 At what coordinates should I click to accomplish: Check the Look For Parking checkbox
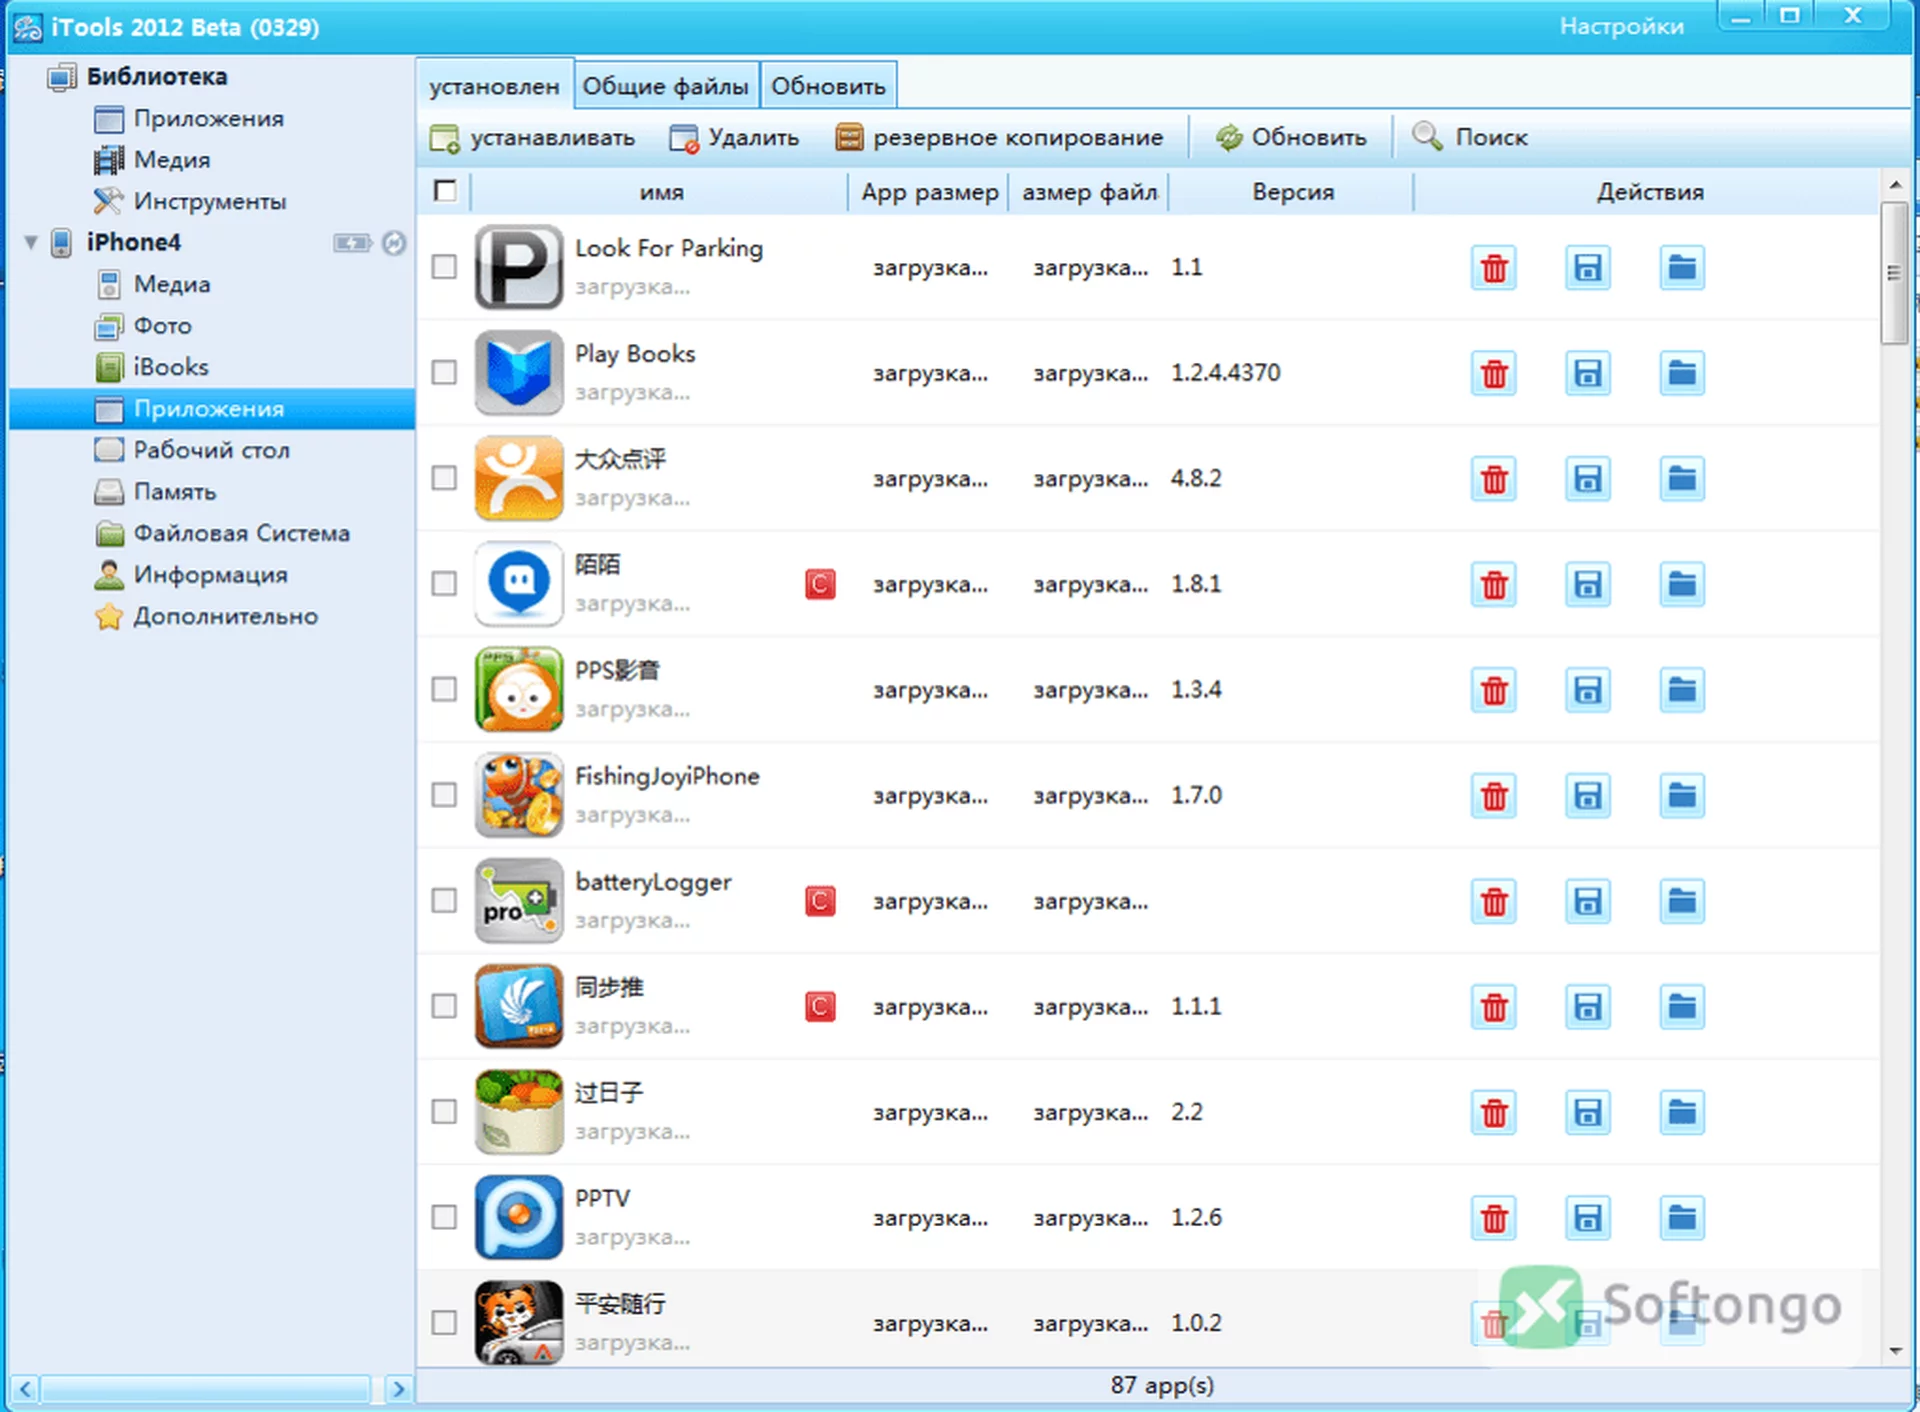[444, 267]
